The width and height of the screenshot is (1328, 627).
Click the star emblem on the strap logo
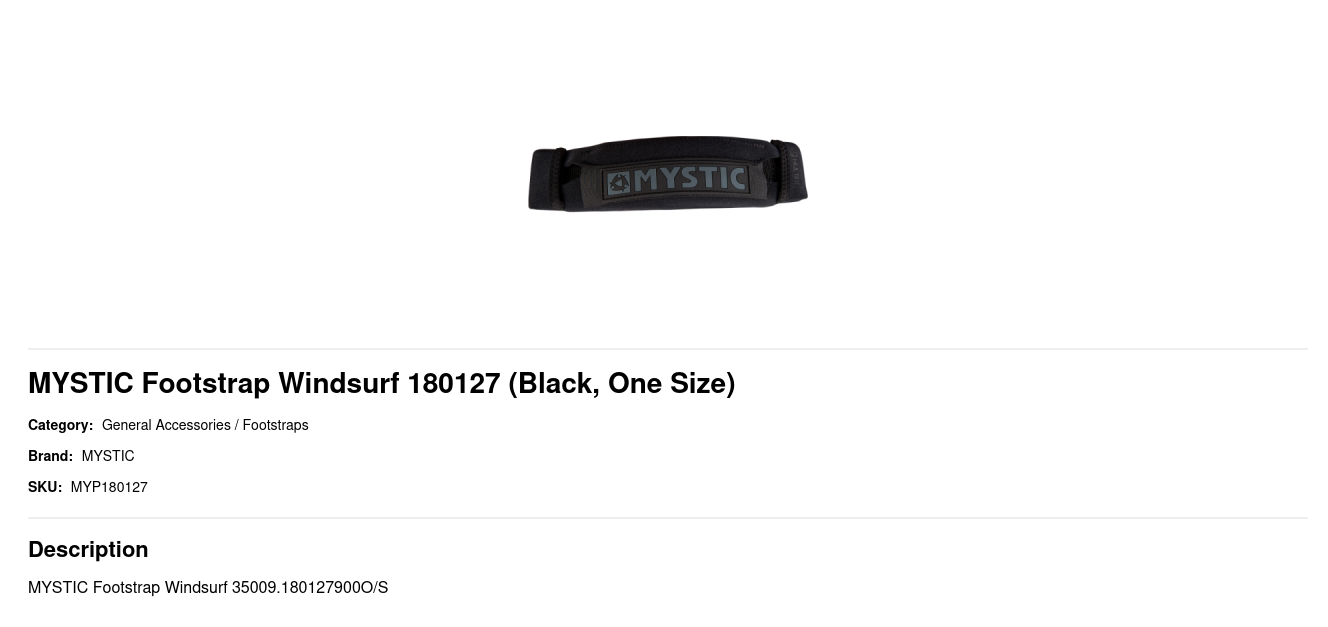click(620, 181)
